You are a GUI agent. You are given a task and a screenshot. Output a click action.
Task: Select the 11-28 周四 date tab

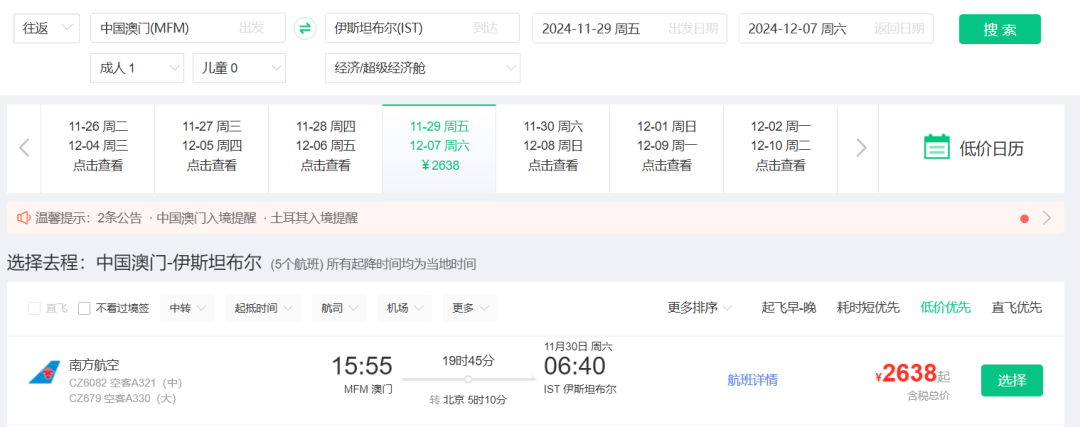pos(325,146)
